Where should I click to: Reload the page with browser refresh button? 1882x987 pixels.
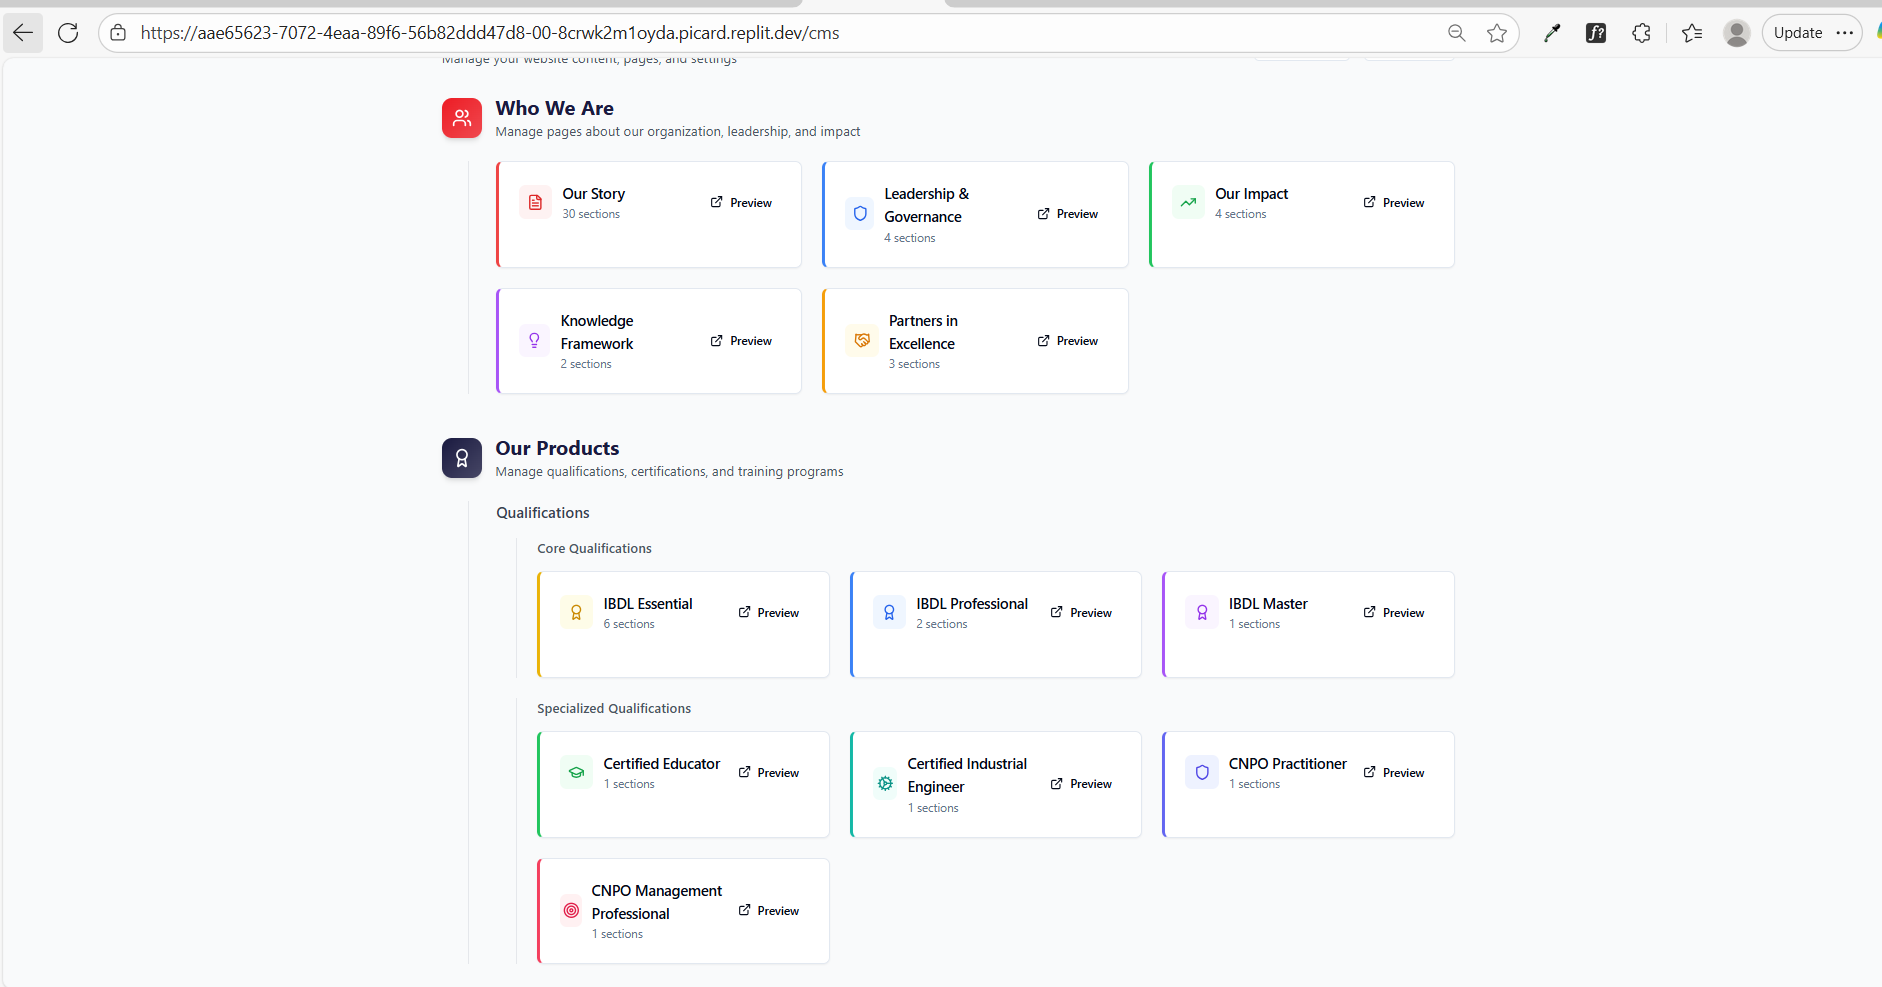(x=68, y=33)
